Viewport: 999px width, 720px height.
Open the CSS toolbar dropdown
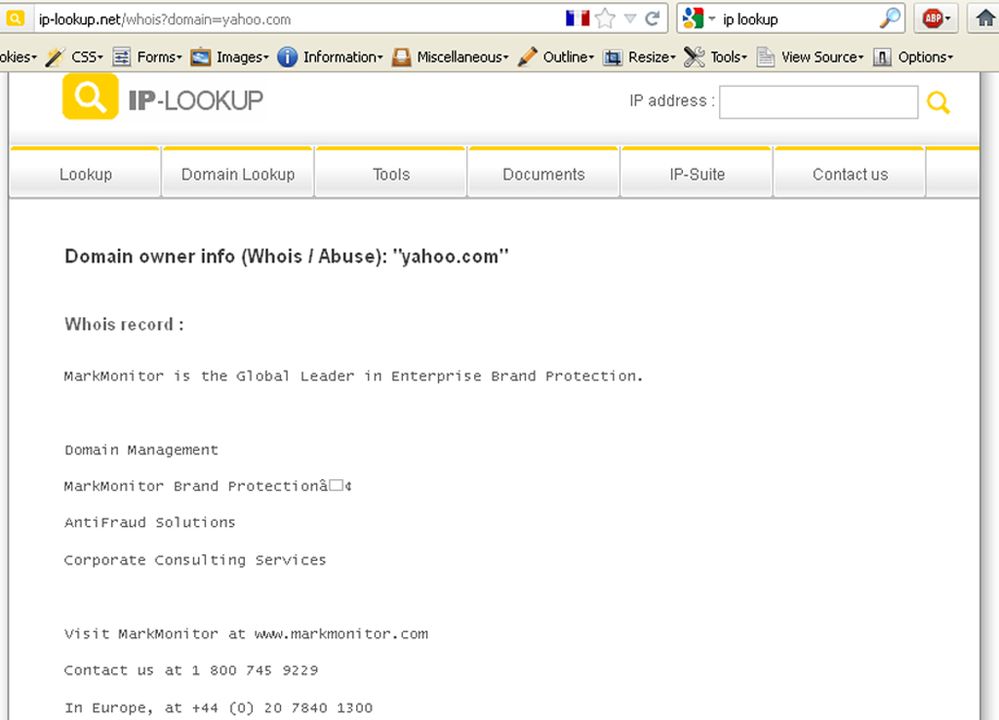tap(81, 57)
